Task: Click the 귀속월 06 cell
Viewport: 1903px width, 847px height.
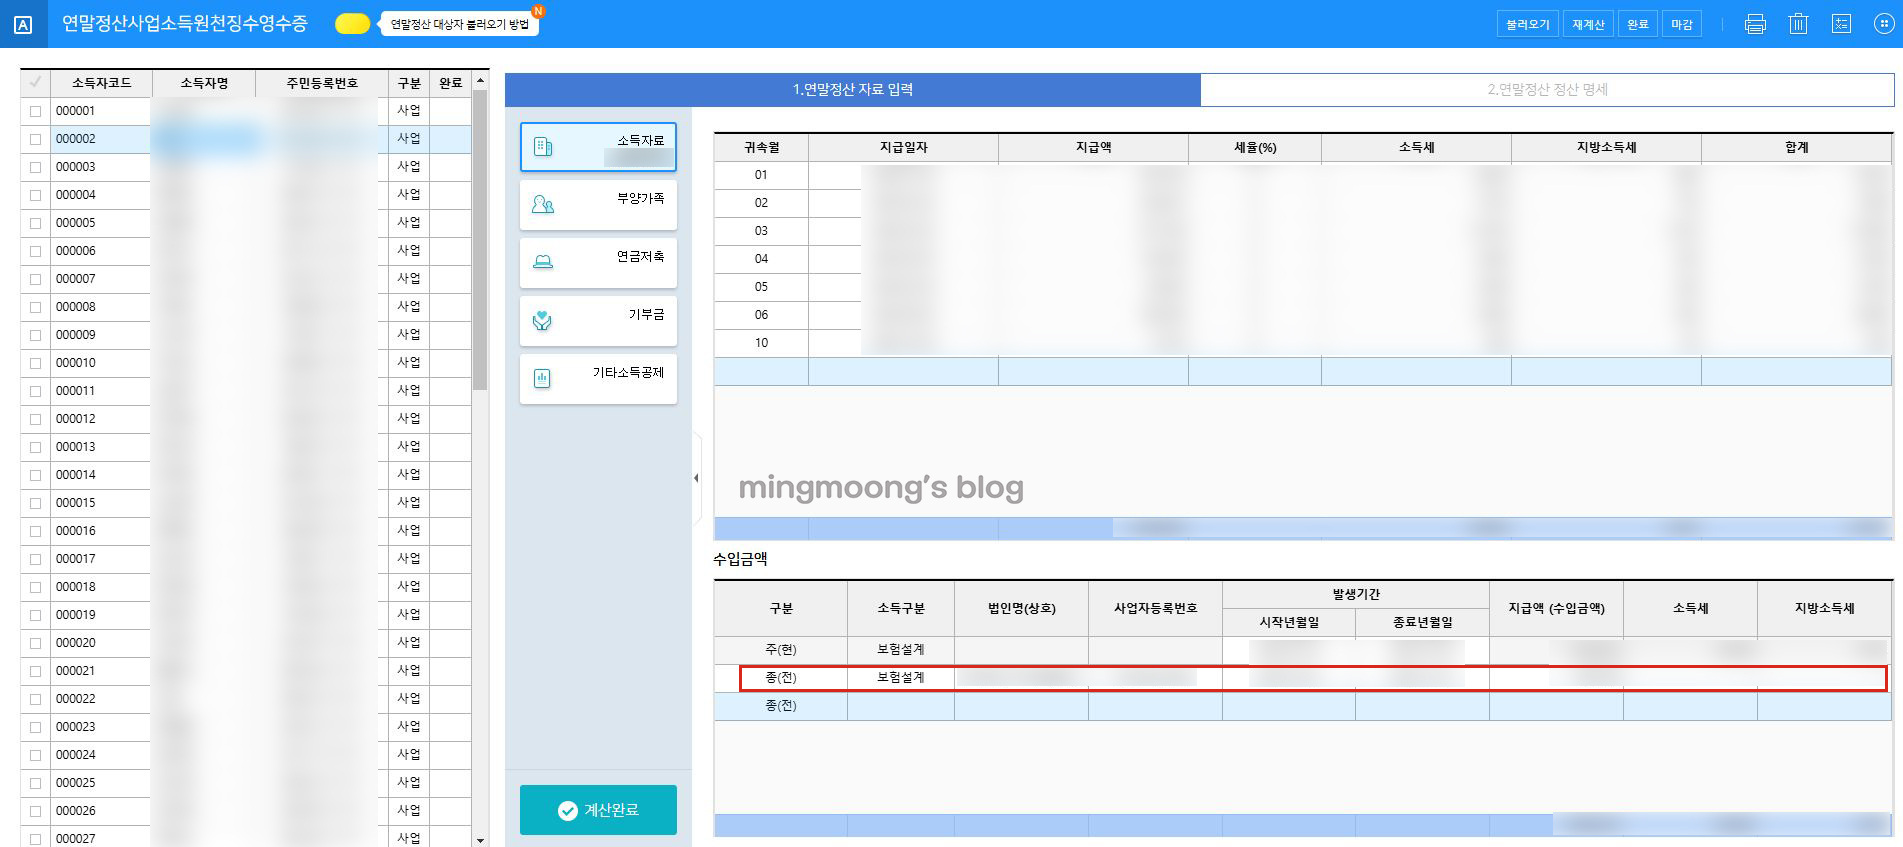Action: (761, 315)
